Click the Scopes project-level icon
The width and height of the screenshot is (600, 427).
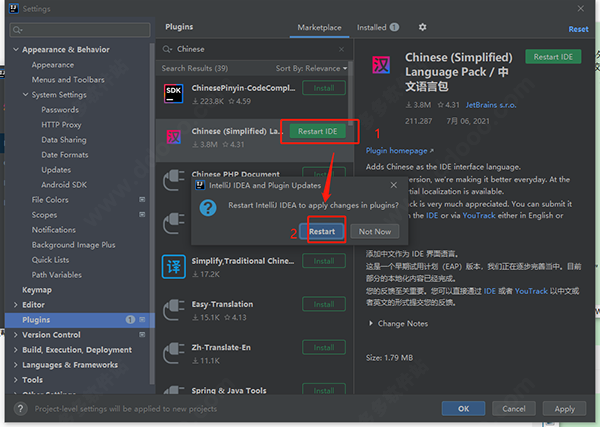(142, 215)
